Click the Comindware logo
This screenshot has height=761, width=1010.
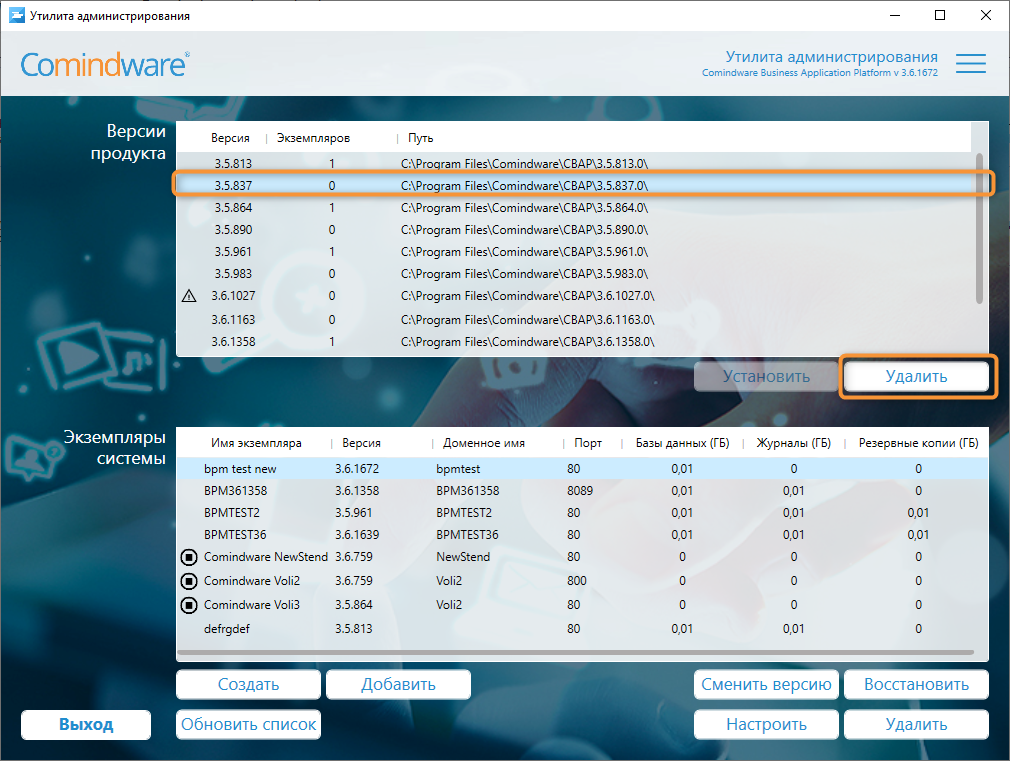coord(105,64)
